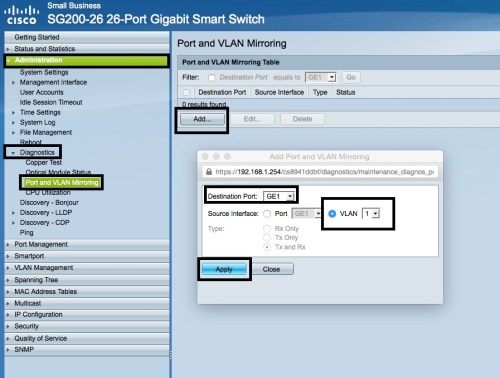Expand the Discovery - LLDP arrow
500x378 pixels.
13,213
